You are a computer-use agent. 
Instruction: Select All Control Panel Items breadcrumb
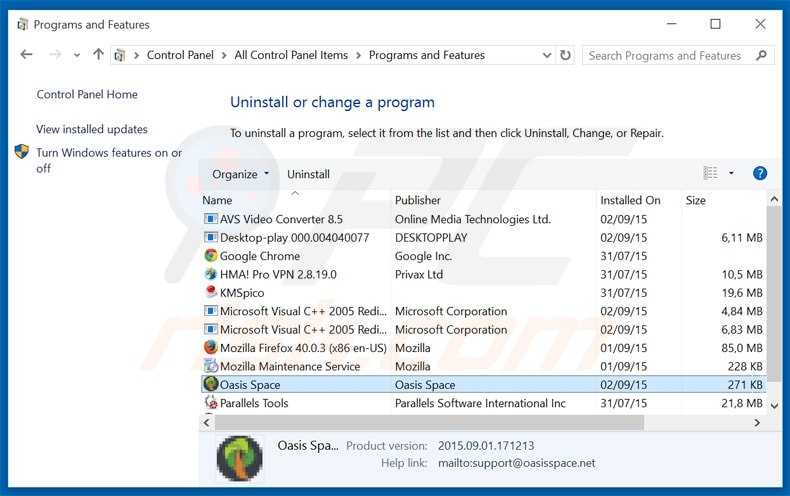click(x=291, y=55)
